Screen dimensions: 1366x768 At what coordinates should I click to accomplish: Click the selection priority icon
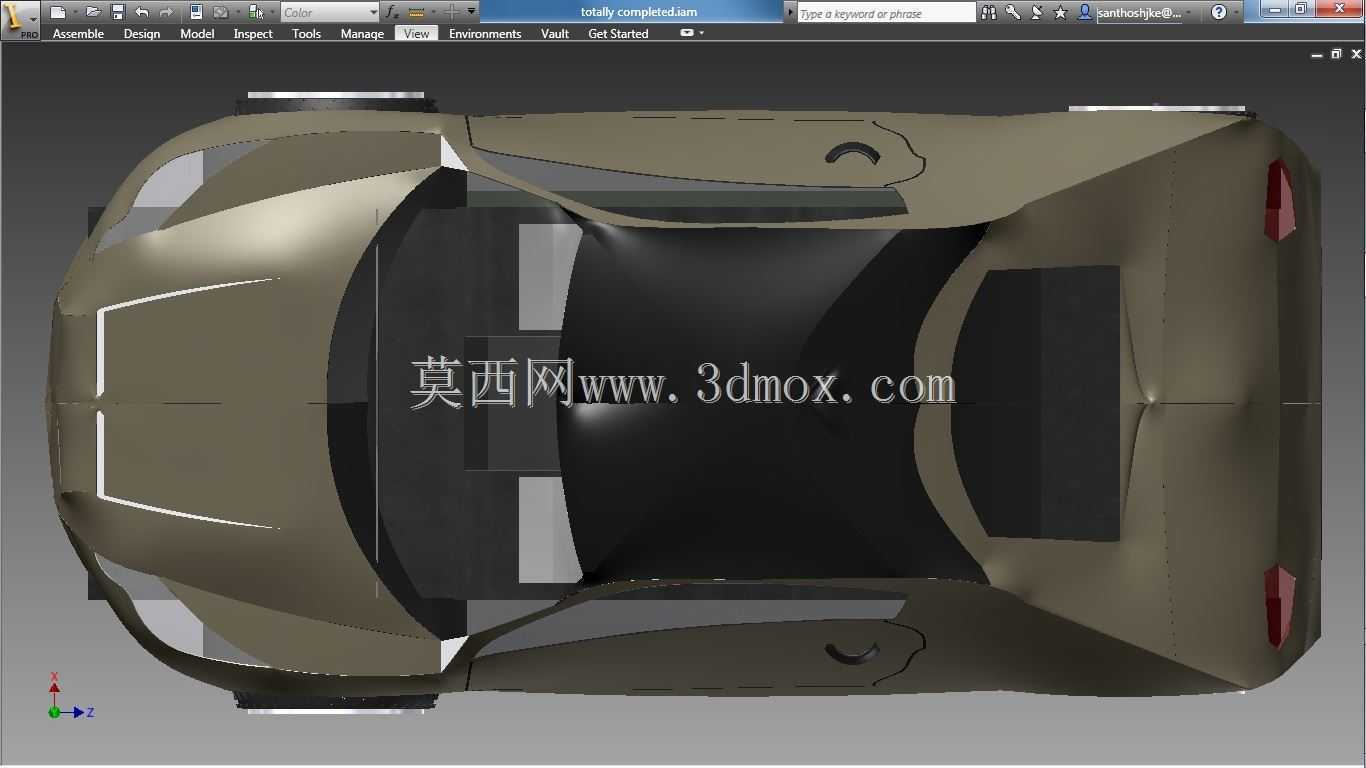pos(256,12)
